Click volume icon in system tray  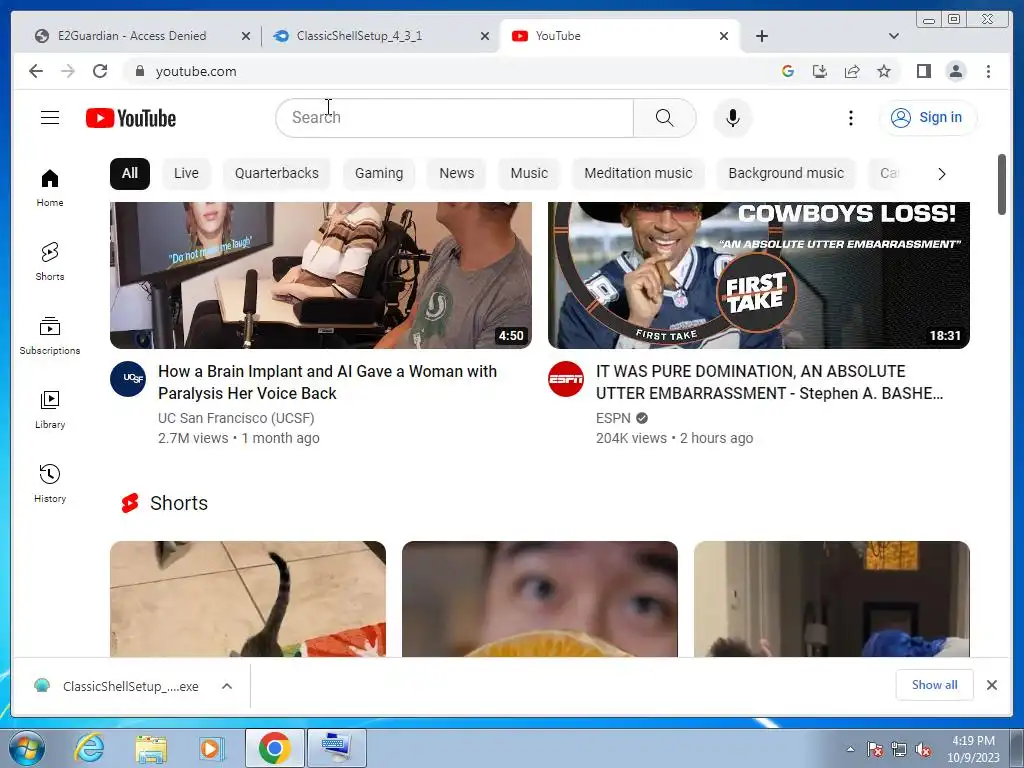[x=923, y=749]
